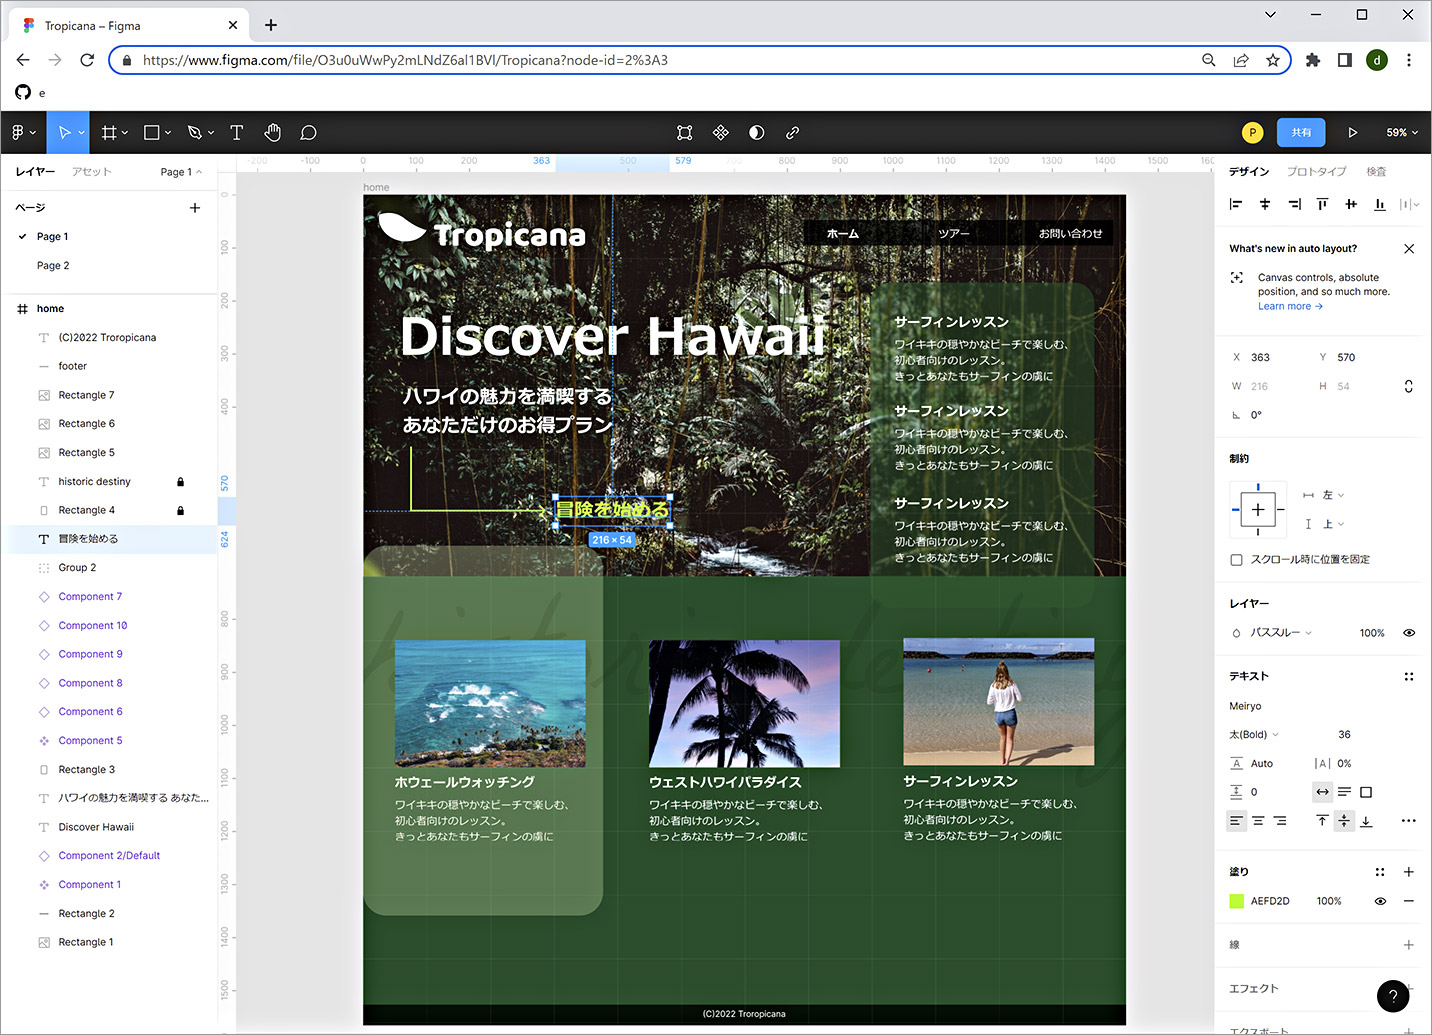
Task: Switch to the アセット tab
Action: tap(91, 171)
